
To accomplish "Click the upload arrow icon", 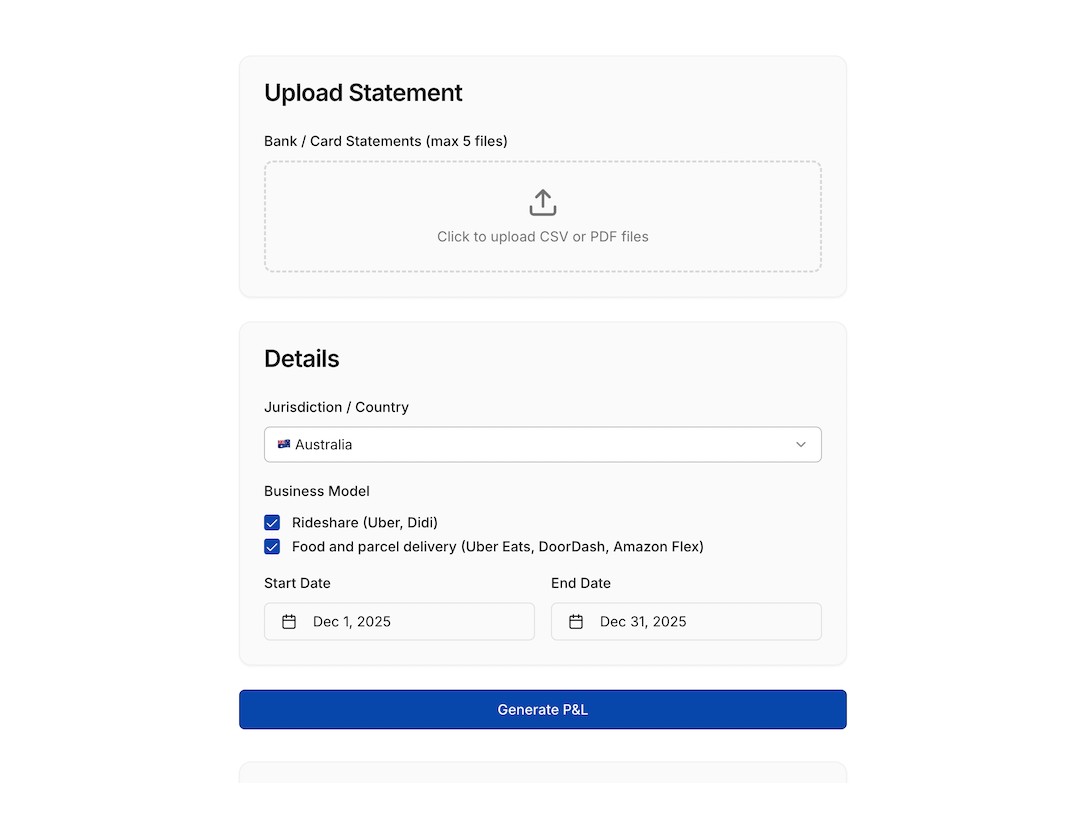I will (x=542, y=203).
